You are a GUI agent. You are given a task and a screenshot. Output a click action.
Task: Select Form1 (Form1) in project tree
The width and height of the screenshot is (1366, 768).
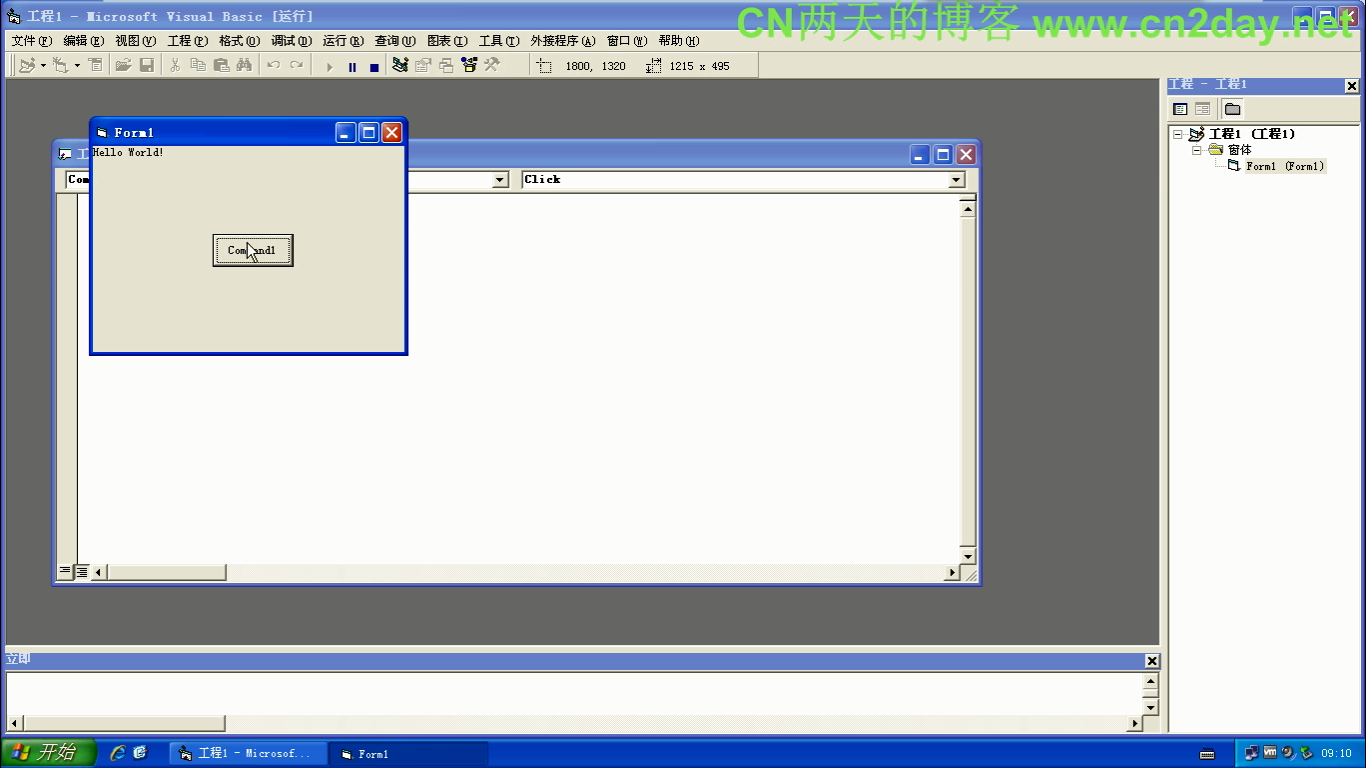point(1285,166)
